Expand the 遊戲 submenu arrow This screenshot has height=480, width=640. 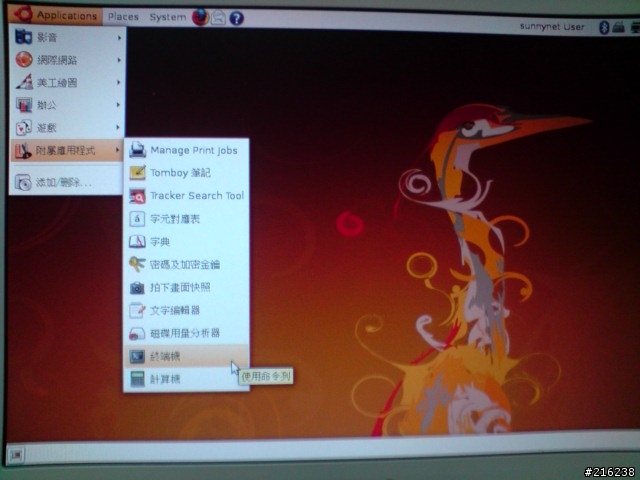118,127
